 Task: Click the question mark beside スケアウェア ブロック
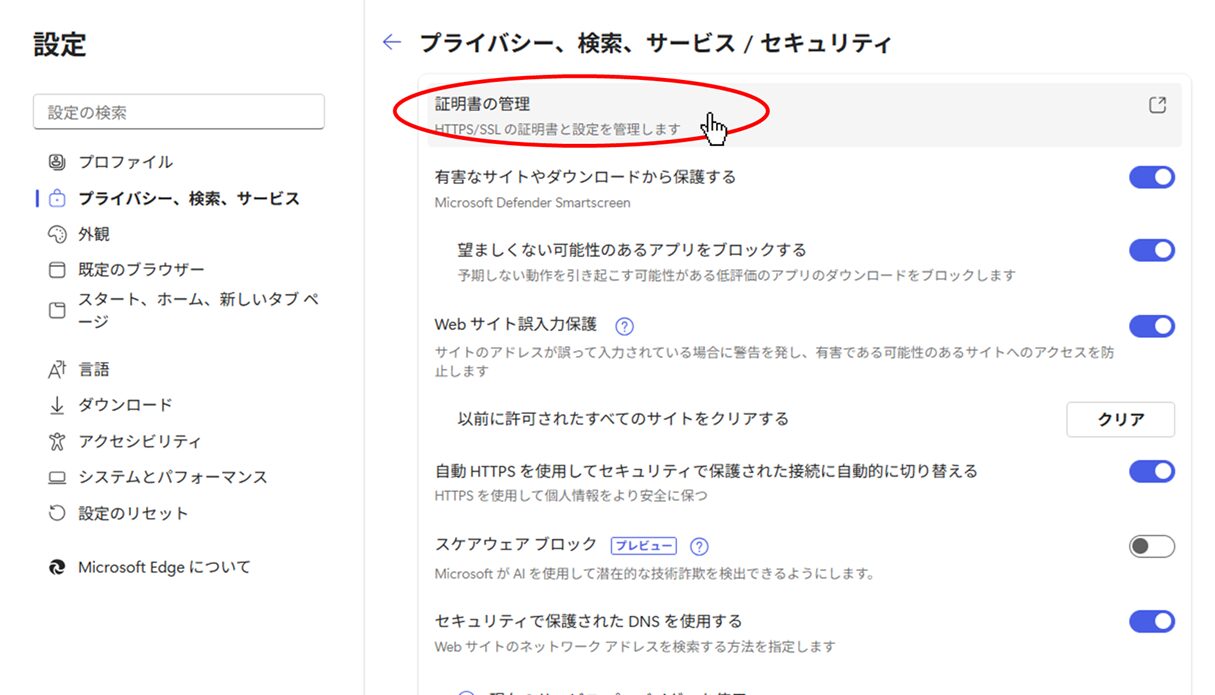pos(698,546)
